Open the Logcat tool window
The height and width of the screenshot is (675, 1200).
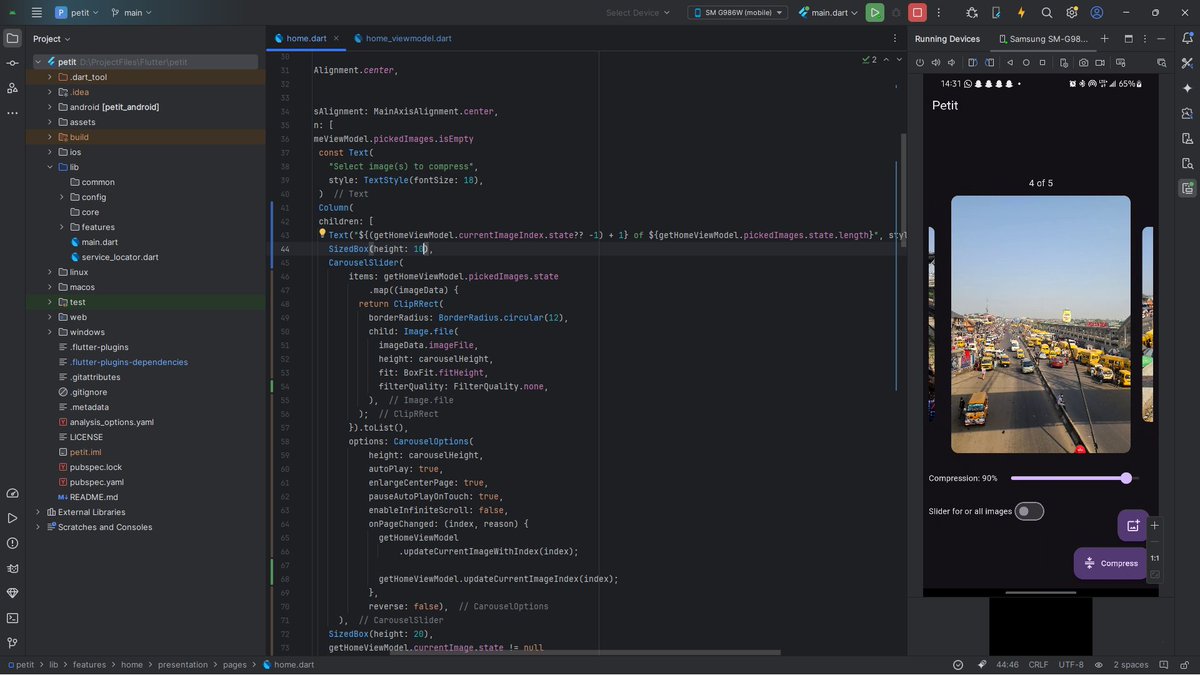coord(12,568)
